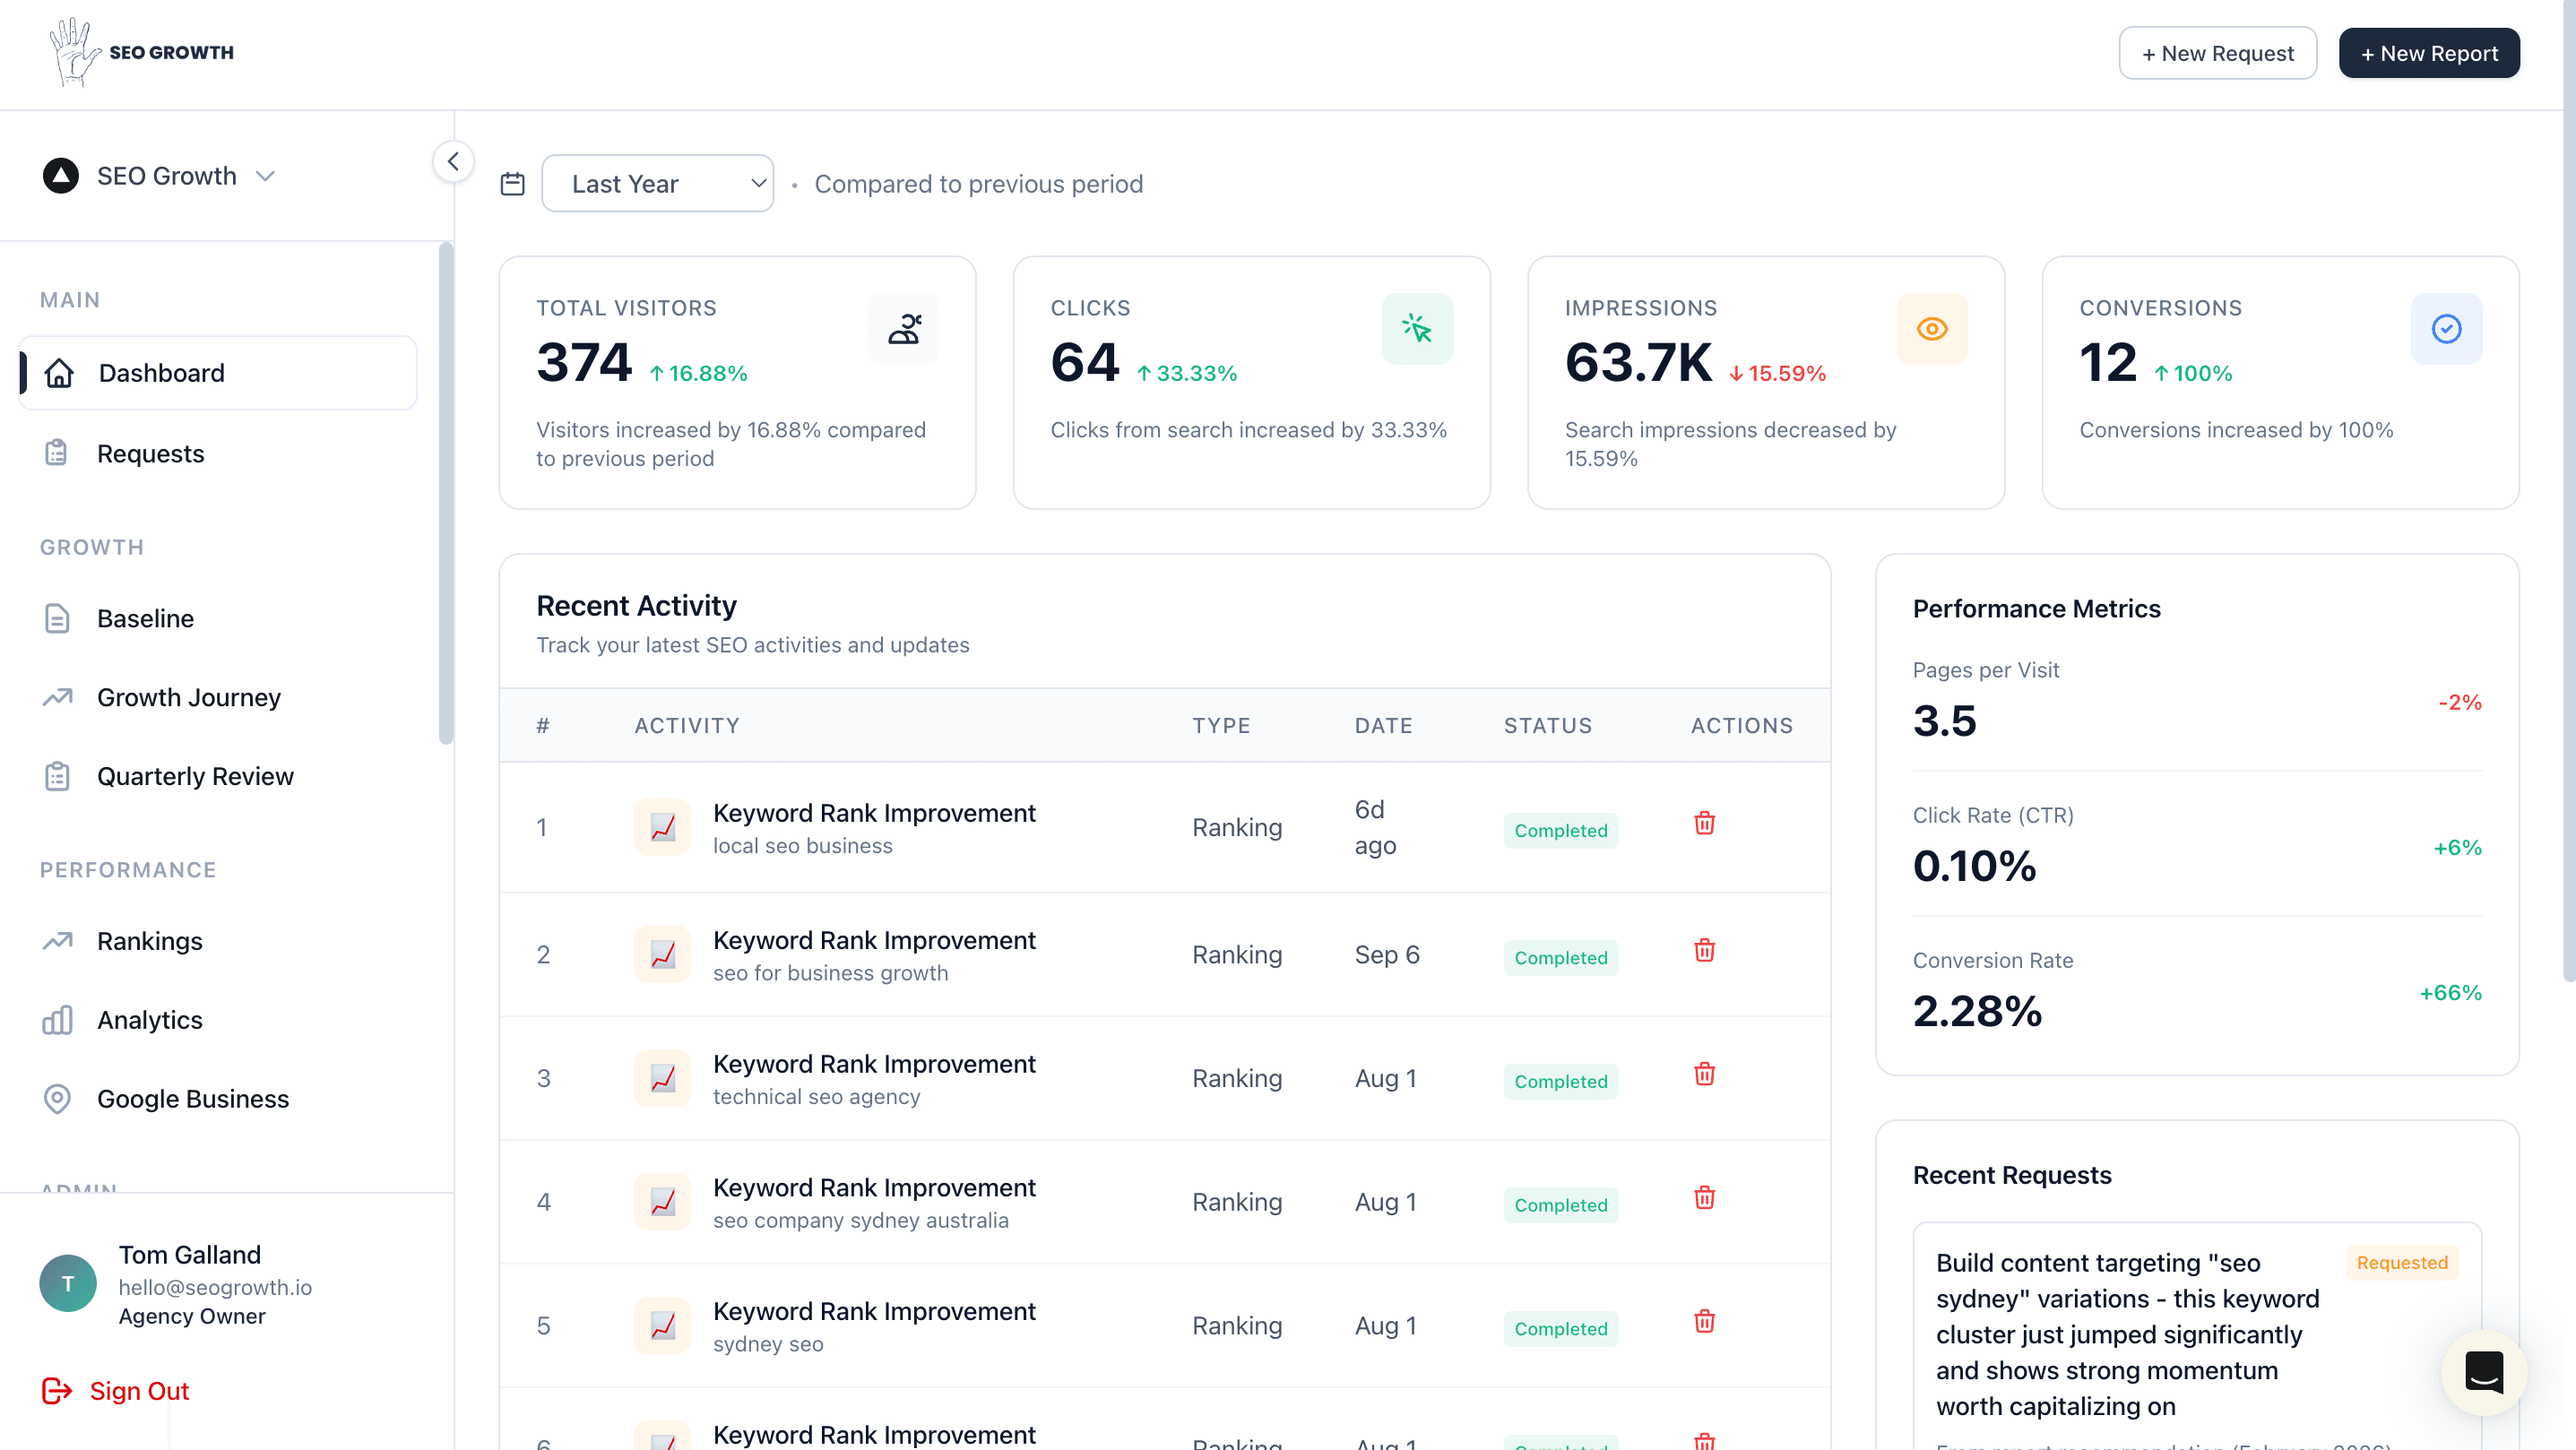The height and width of the screenshot is (1450, 2576).
Task: Click the calendar icon beside Last Year
Action: [x=512, y=184]
